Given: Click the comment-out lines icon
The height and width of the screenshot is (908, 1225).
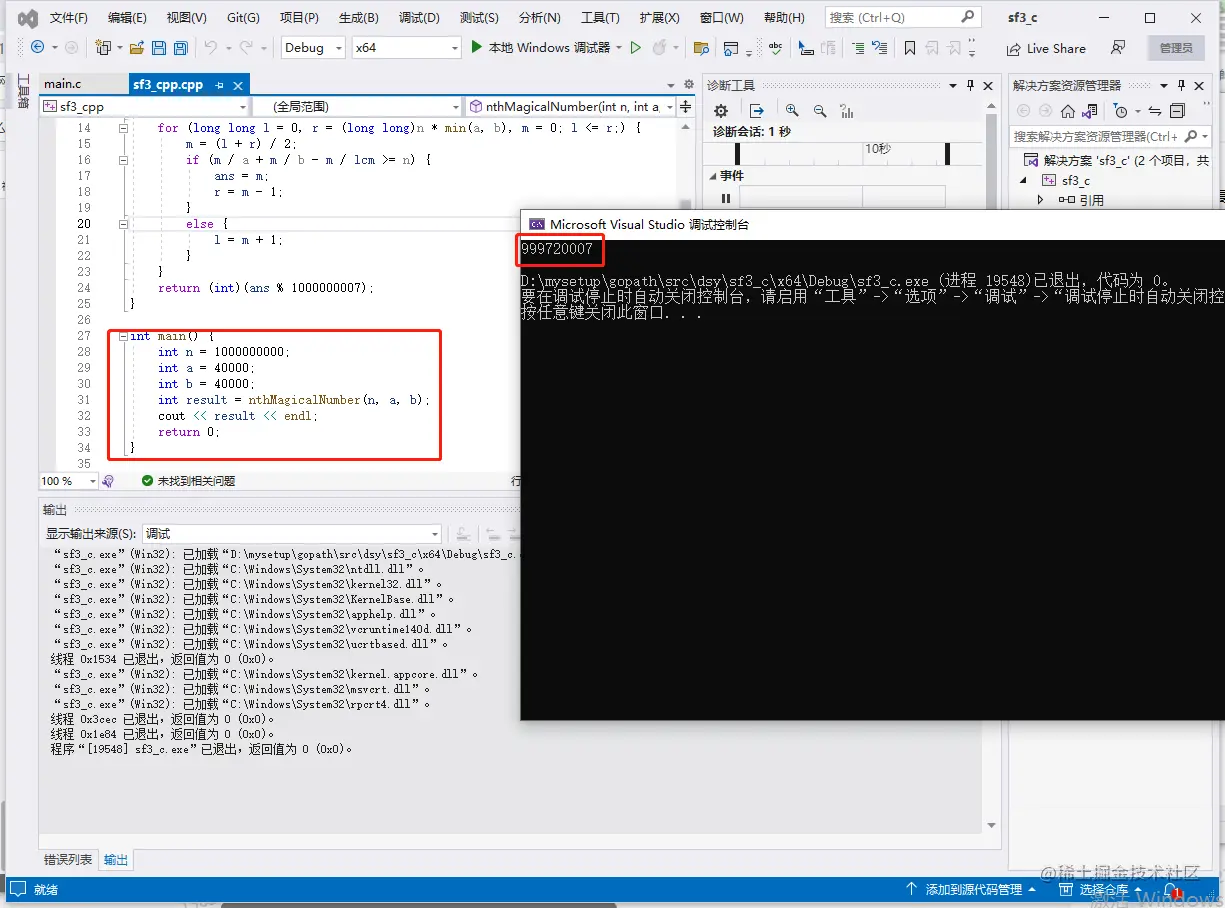Looking at the screenshot, I should 858,48.
